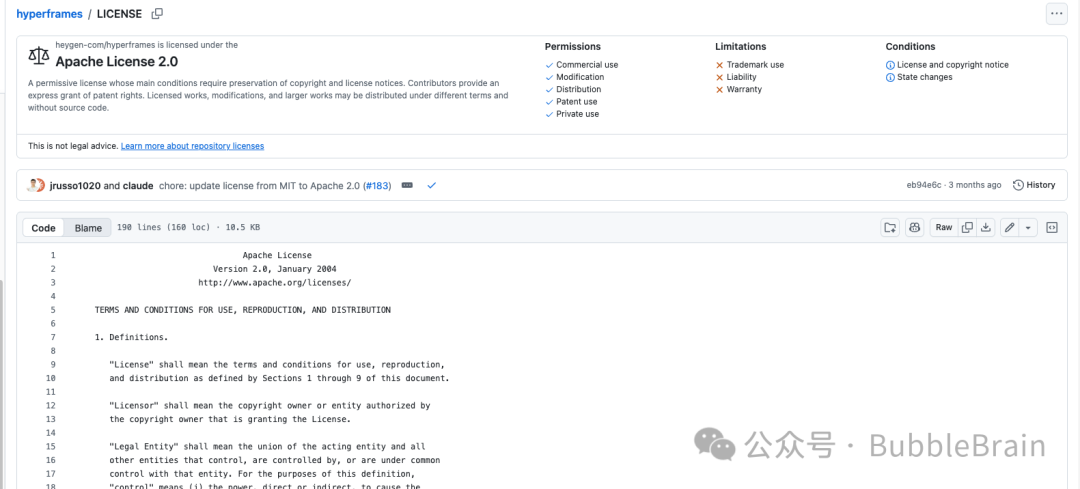Click the Warranty X icon
1080x489 pixels.
pyautogui.click(x=720, y=90)
